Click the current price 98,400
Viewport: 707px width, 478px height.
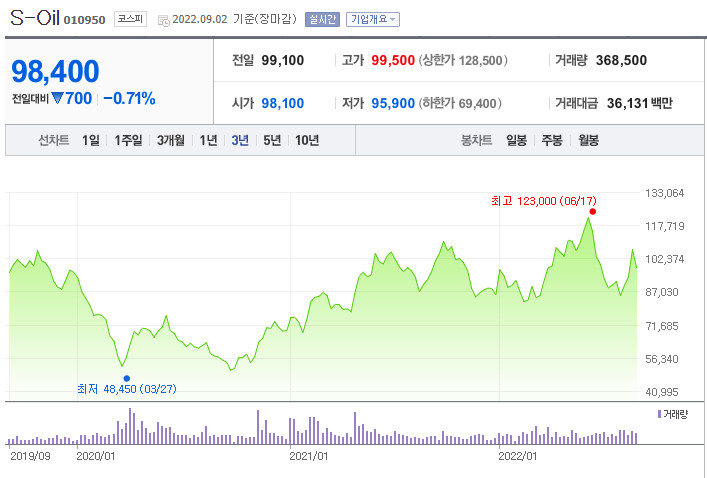[55, 71]
